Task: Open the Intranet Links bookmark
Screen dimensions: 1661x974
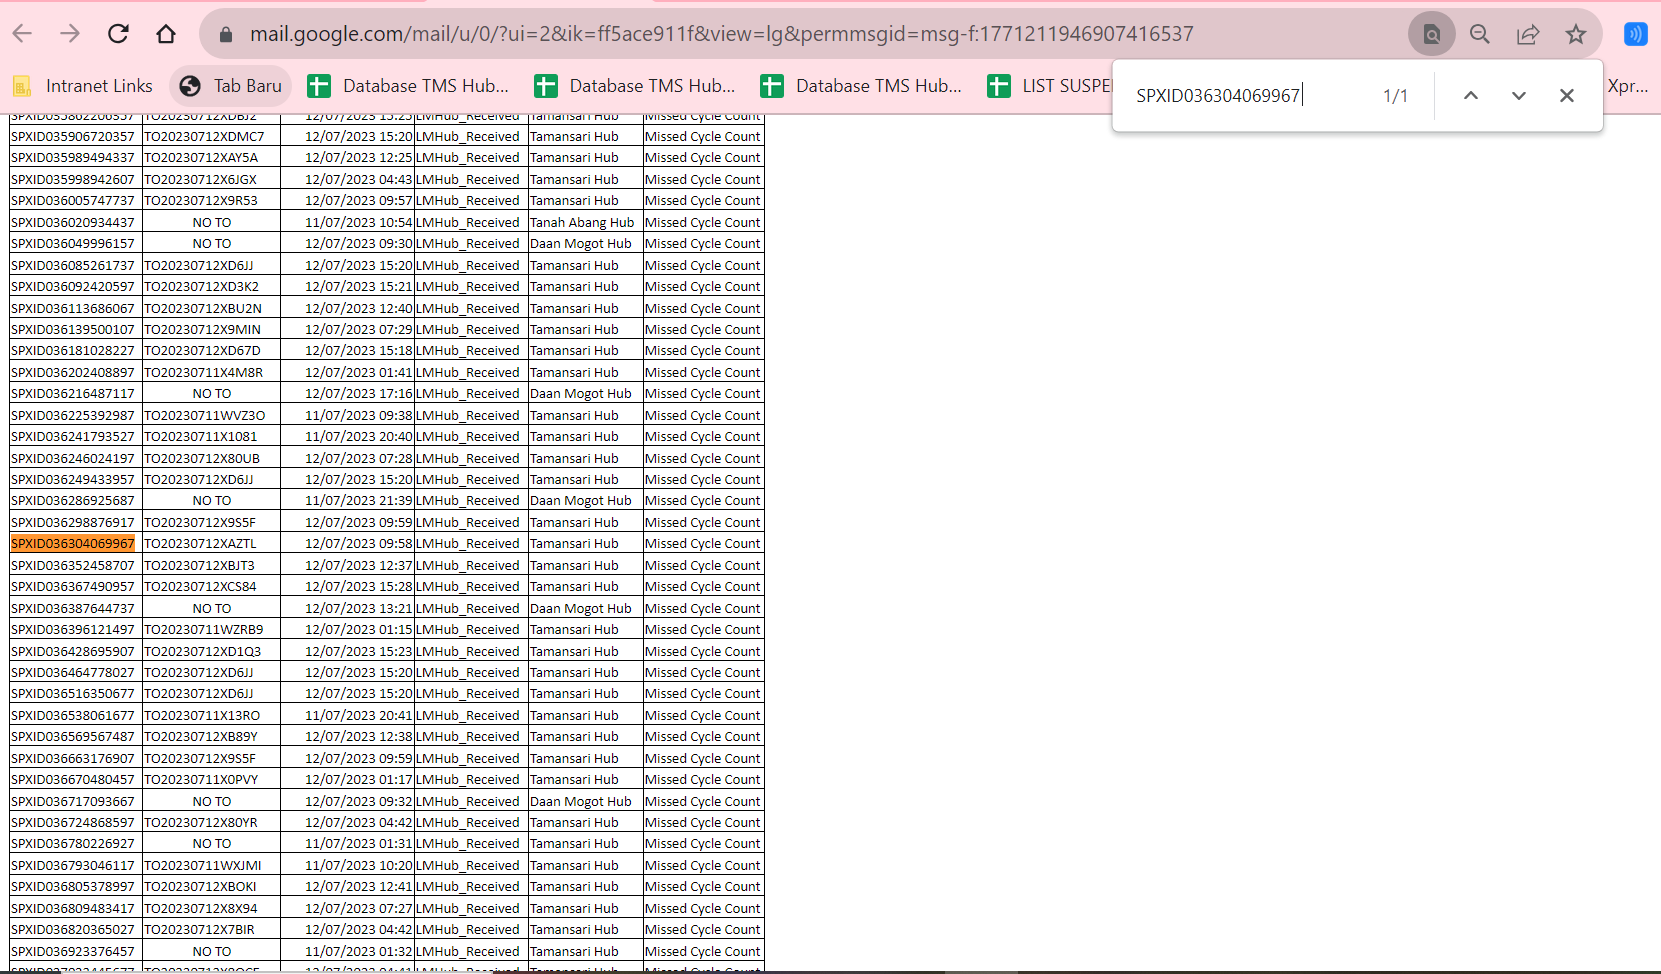Action: pos(84,86)
